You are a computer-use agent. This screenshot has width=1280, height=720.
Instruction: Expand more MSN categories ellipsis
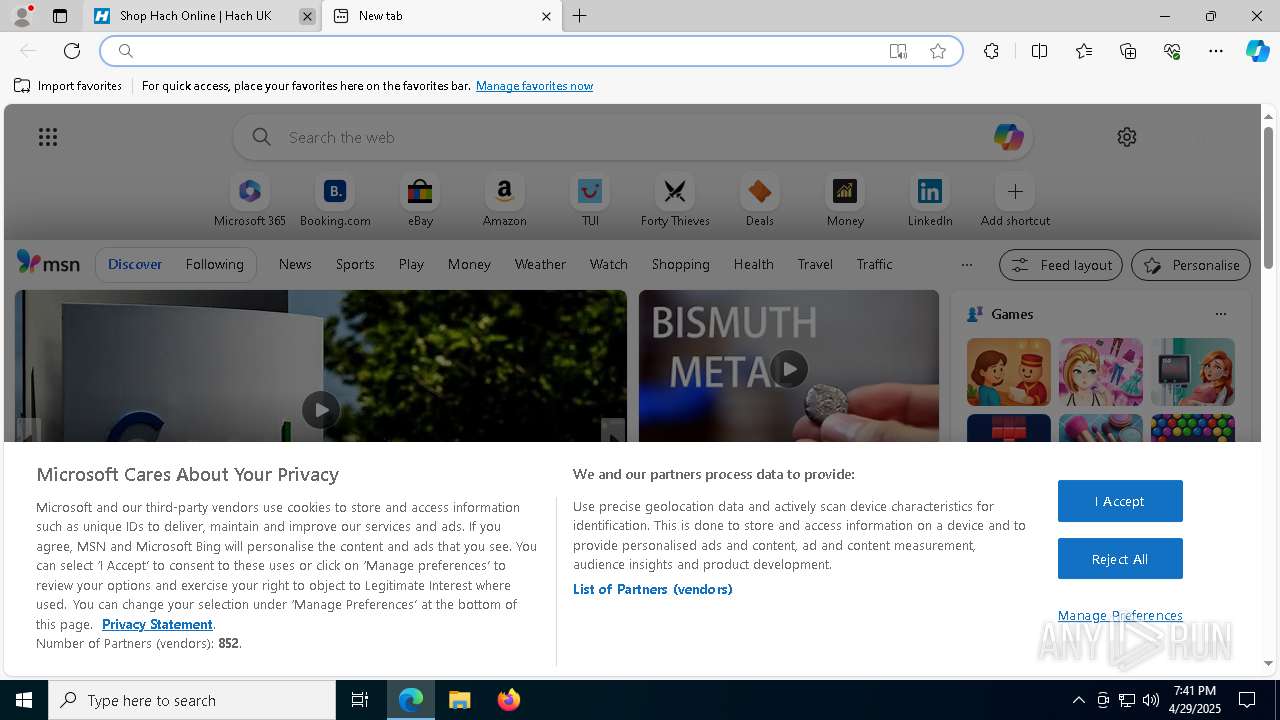tap(966, 265)
